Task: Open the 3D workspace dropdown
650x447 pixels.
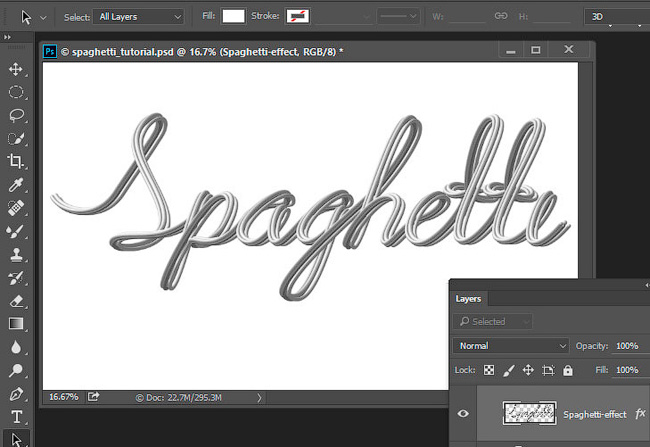Action: coord(616,17)
